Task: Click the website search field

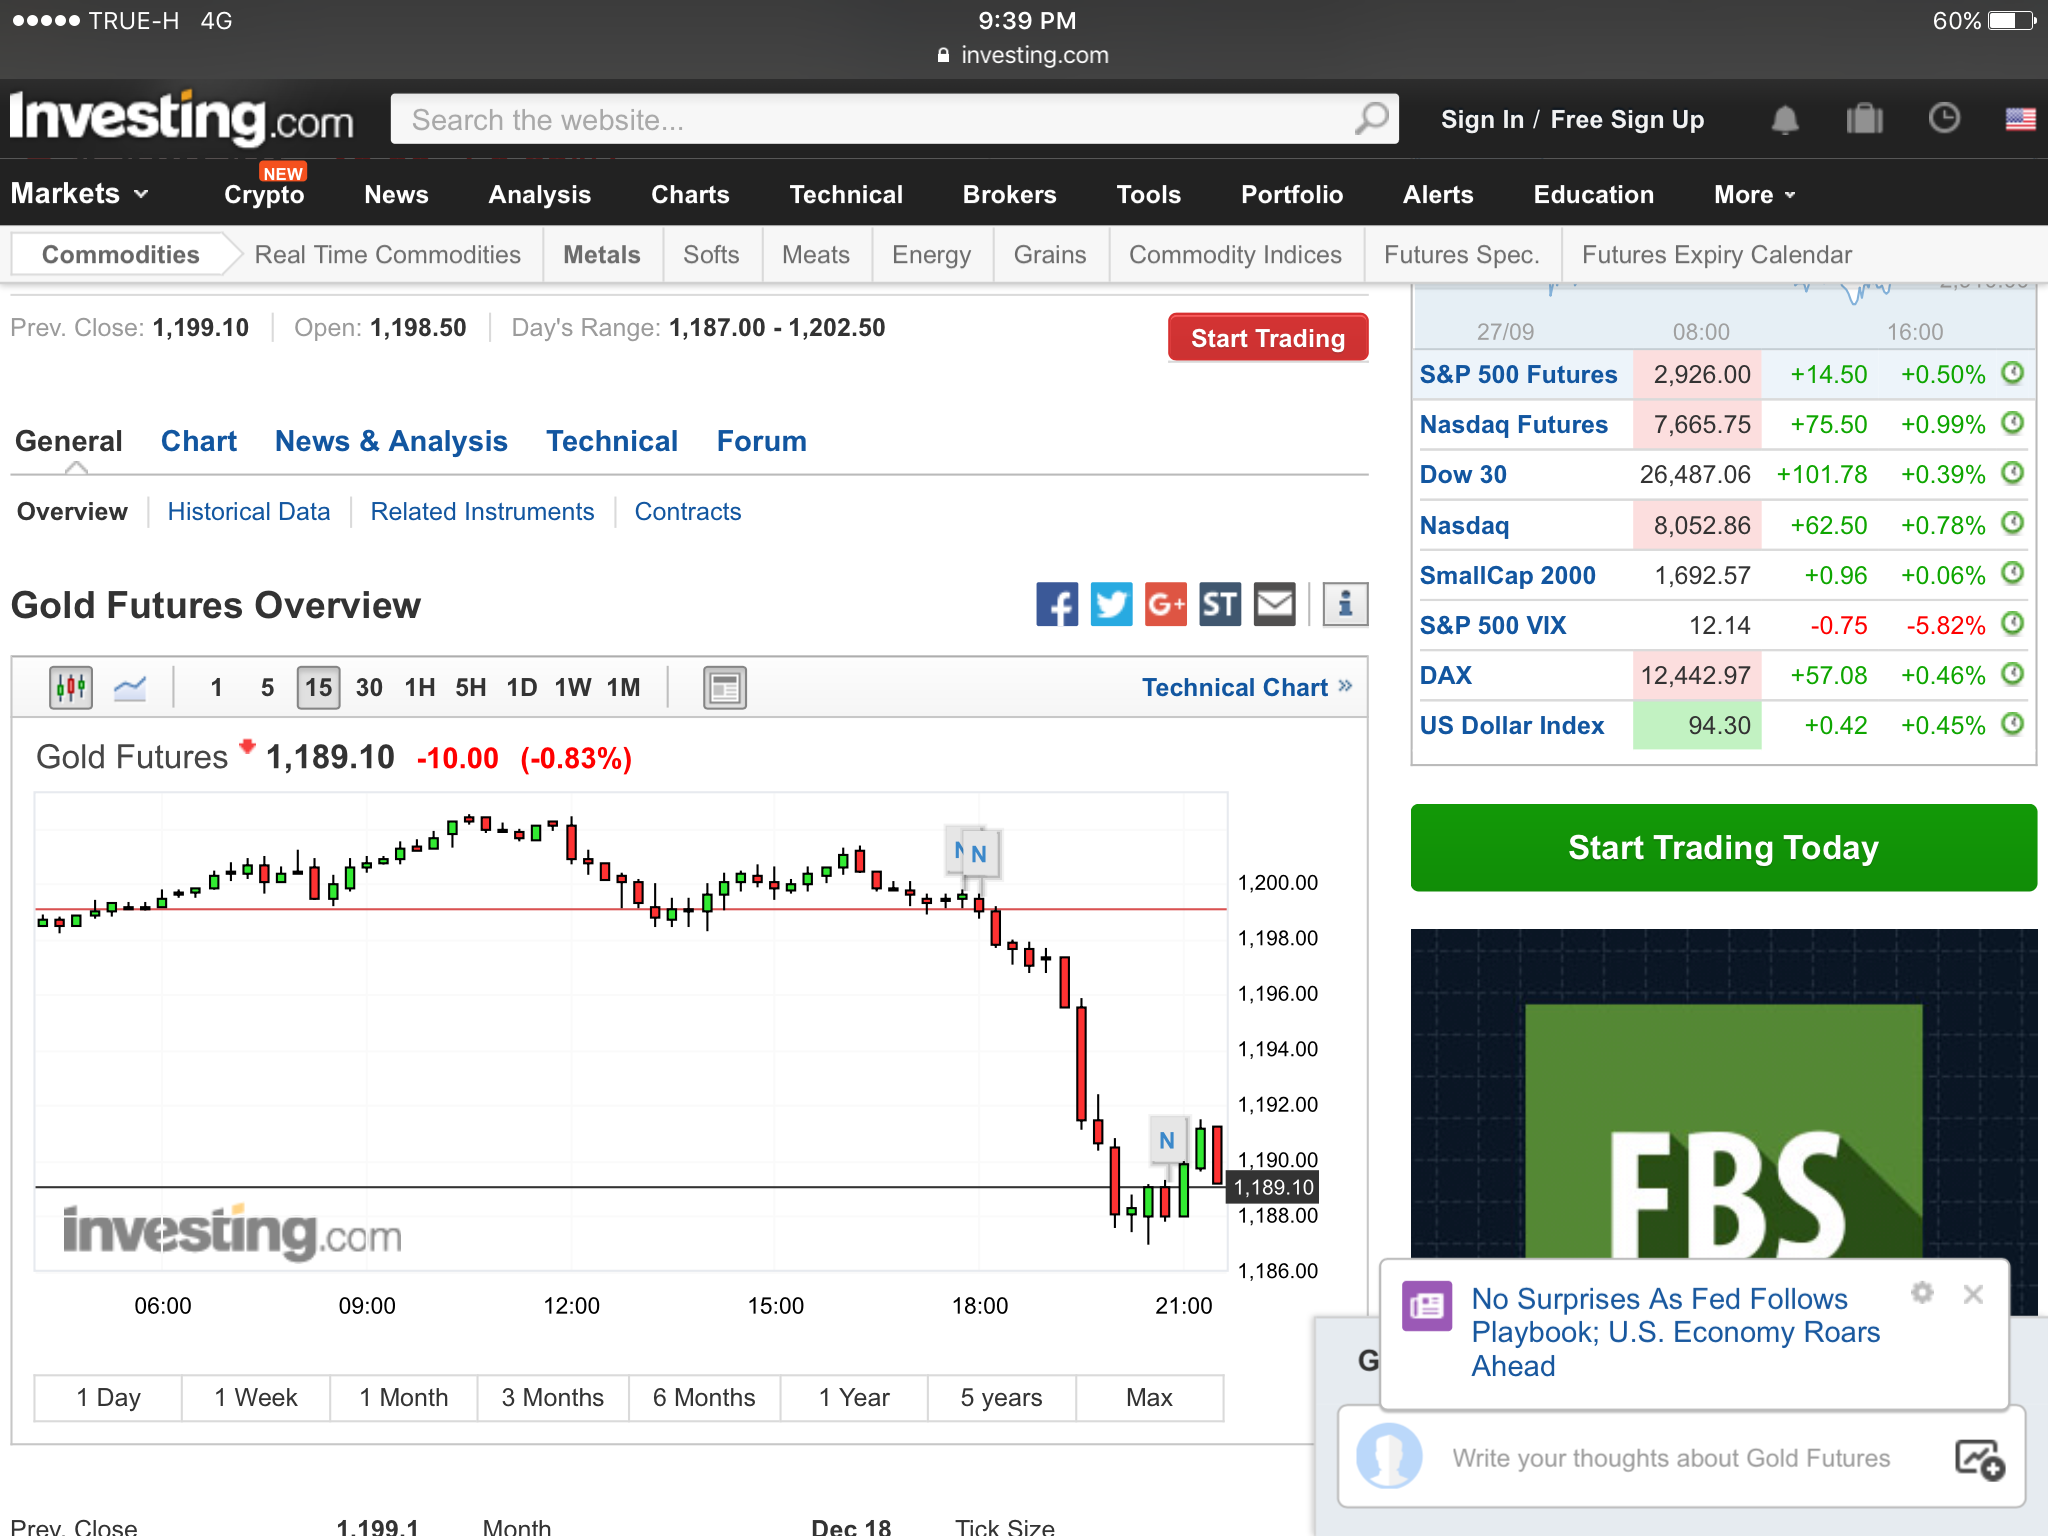Action: point(870,120)
